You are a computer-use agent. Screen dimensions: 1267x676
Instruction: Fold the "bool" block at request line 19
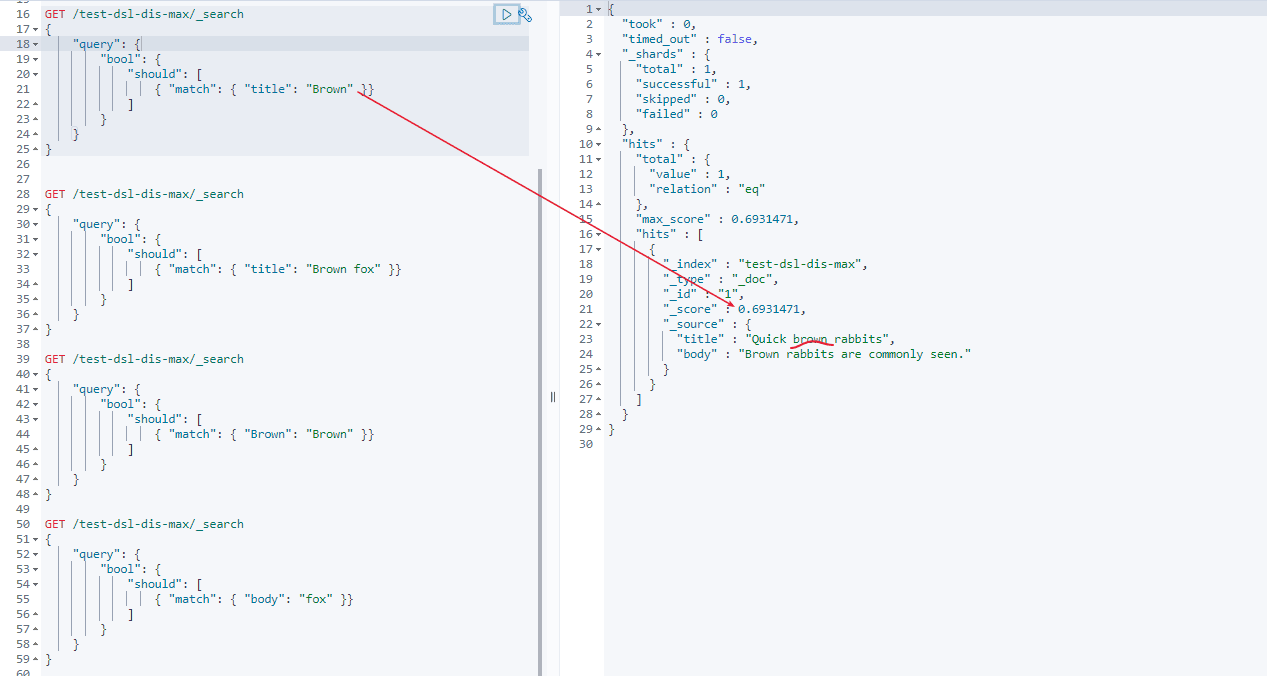click(38, 59)
